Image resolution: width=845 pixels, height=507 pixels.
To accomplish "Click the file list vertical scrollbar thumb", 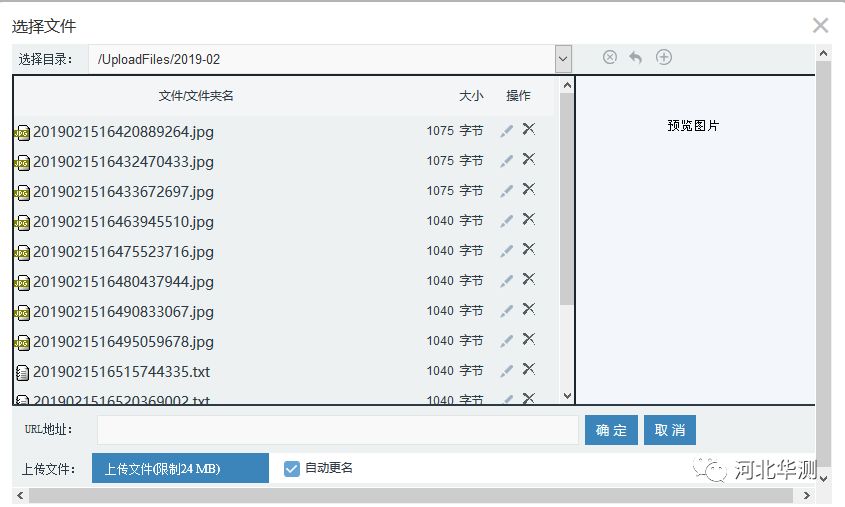I will [x=567, y=199].
